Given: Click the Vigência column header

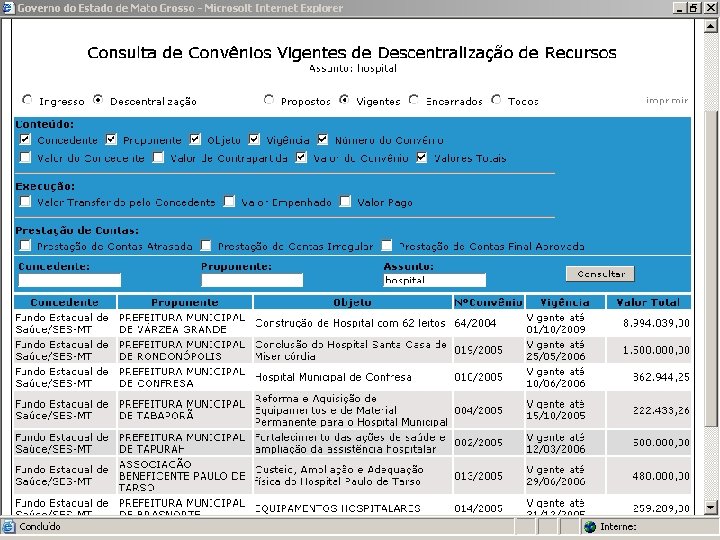Looking at the screenshot, I should pos(565,302).
